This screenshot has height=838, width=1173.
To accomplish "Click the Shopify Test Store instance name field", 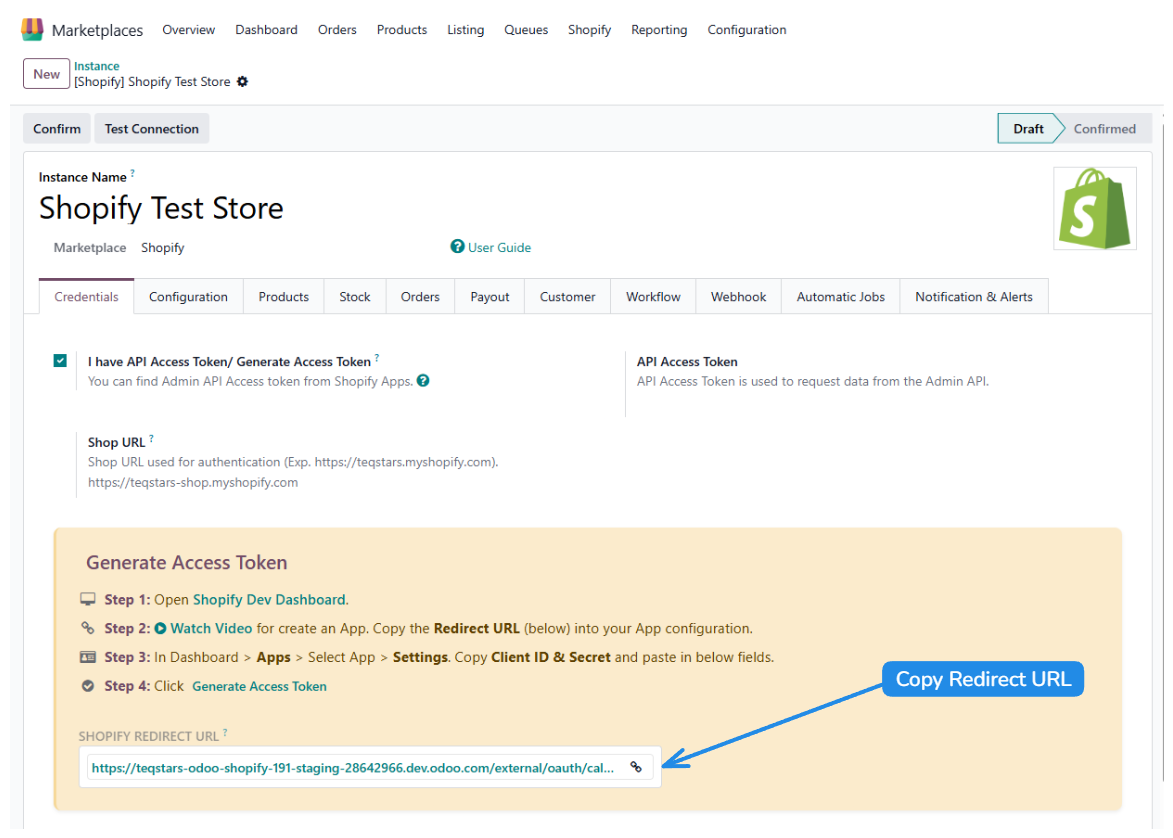I will pos(162,208).
